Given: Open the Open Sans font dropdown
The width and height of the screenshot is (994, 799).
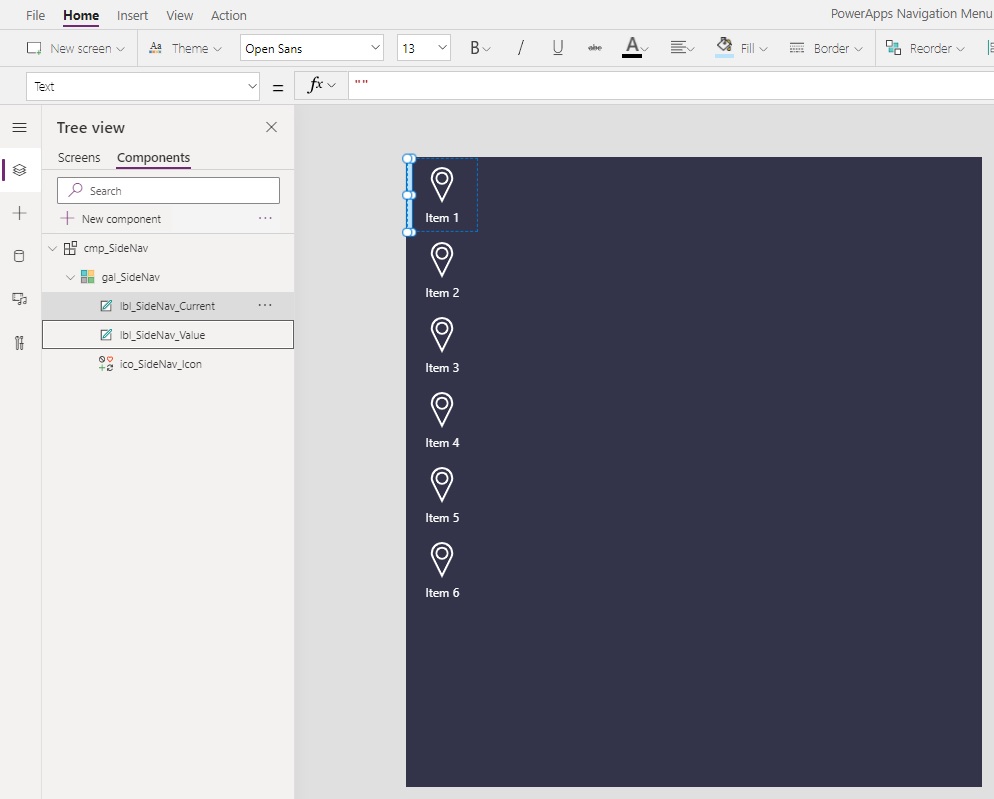Looking at the screenshot, I should (312, 48).
